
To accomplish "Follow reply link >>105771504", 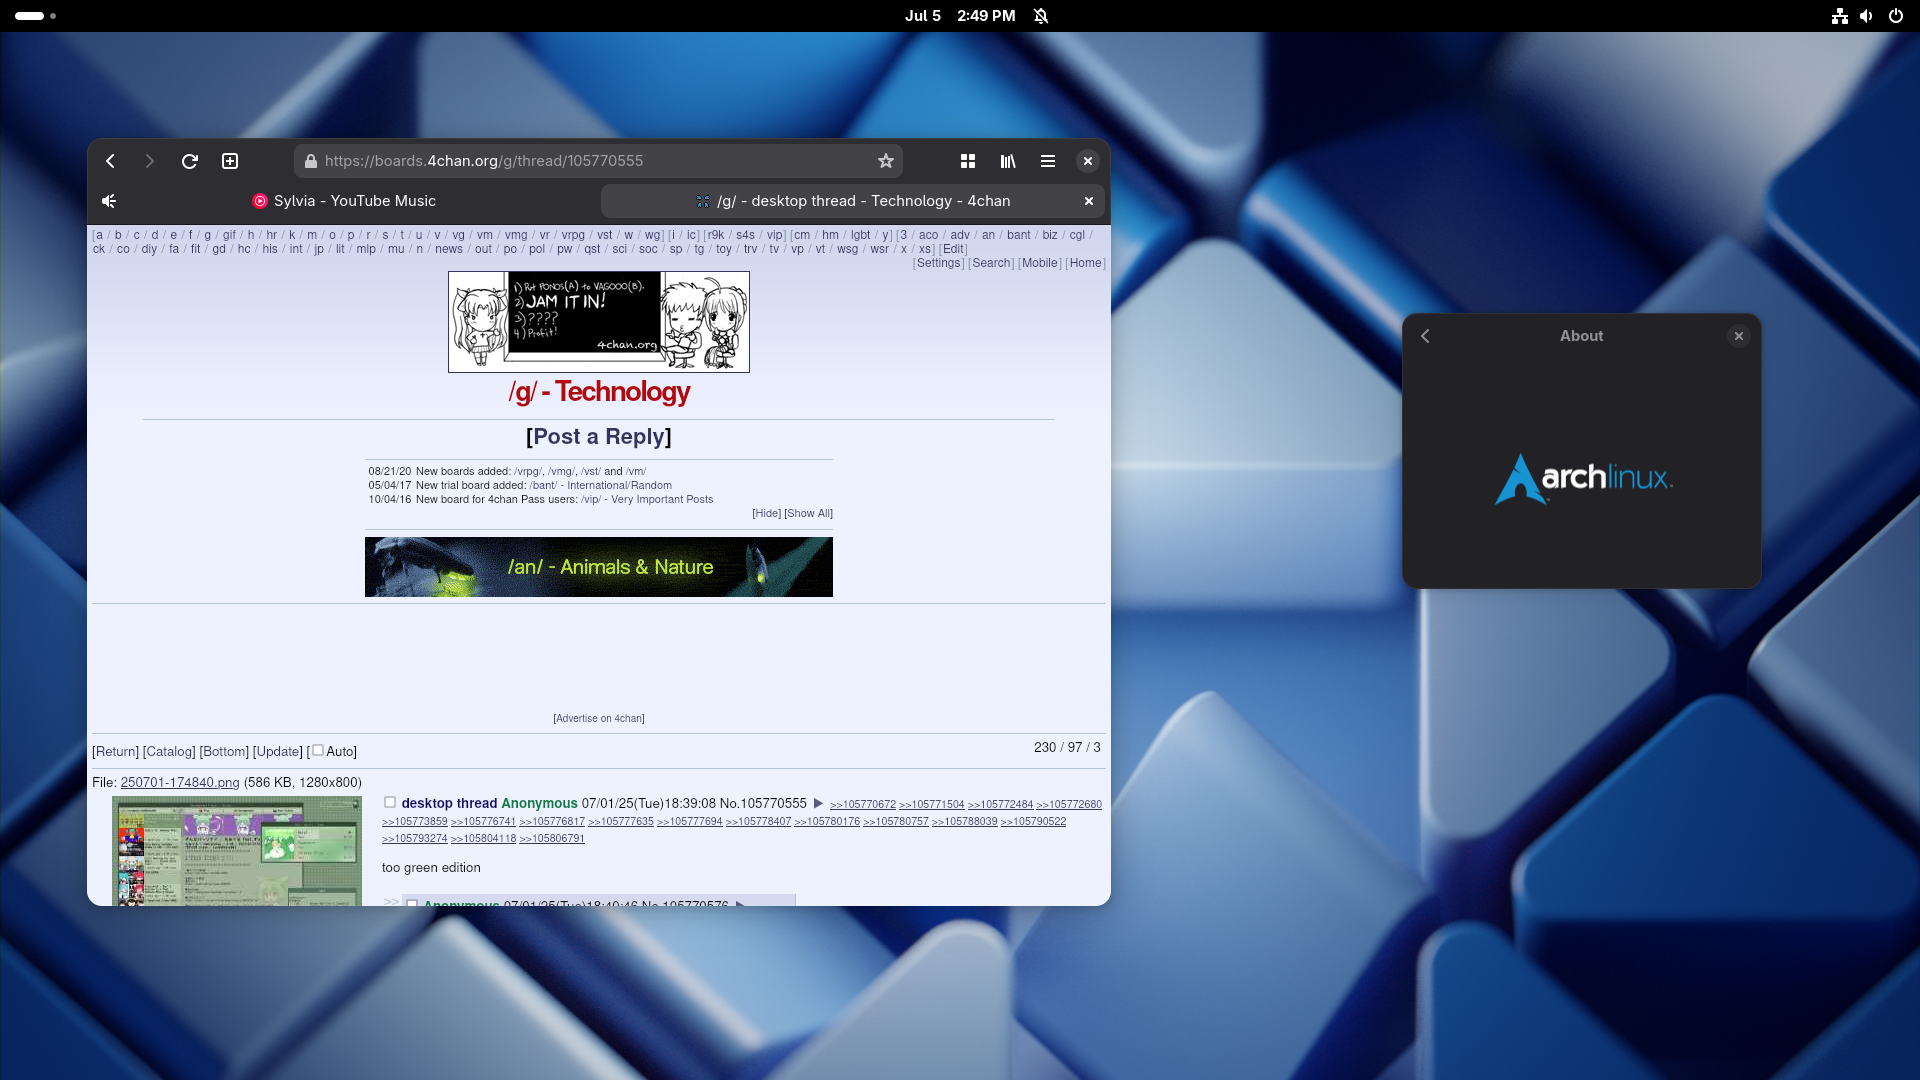I will point(932,804).
